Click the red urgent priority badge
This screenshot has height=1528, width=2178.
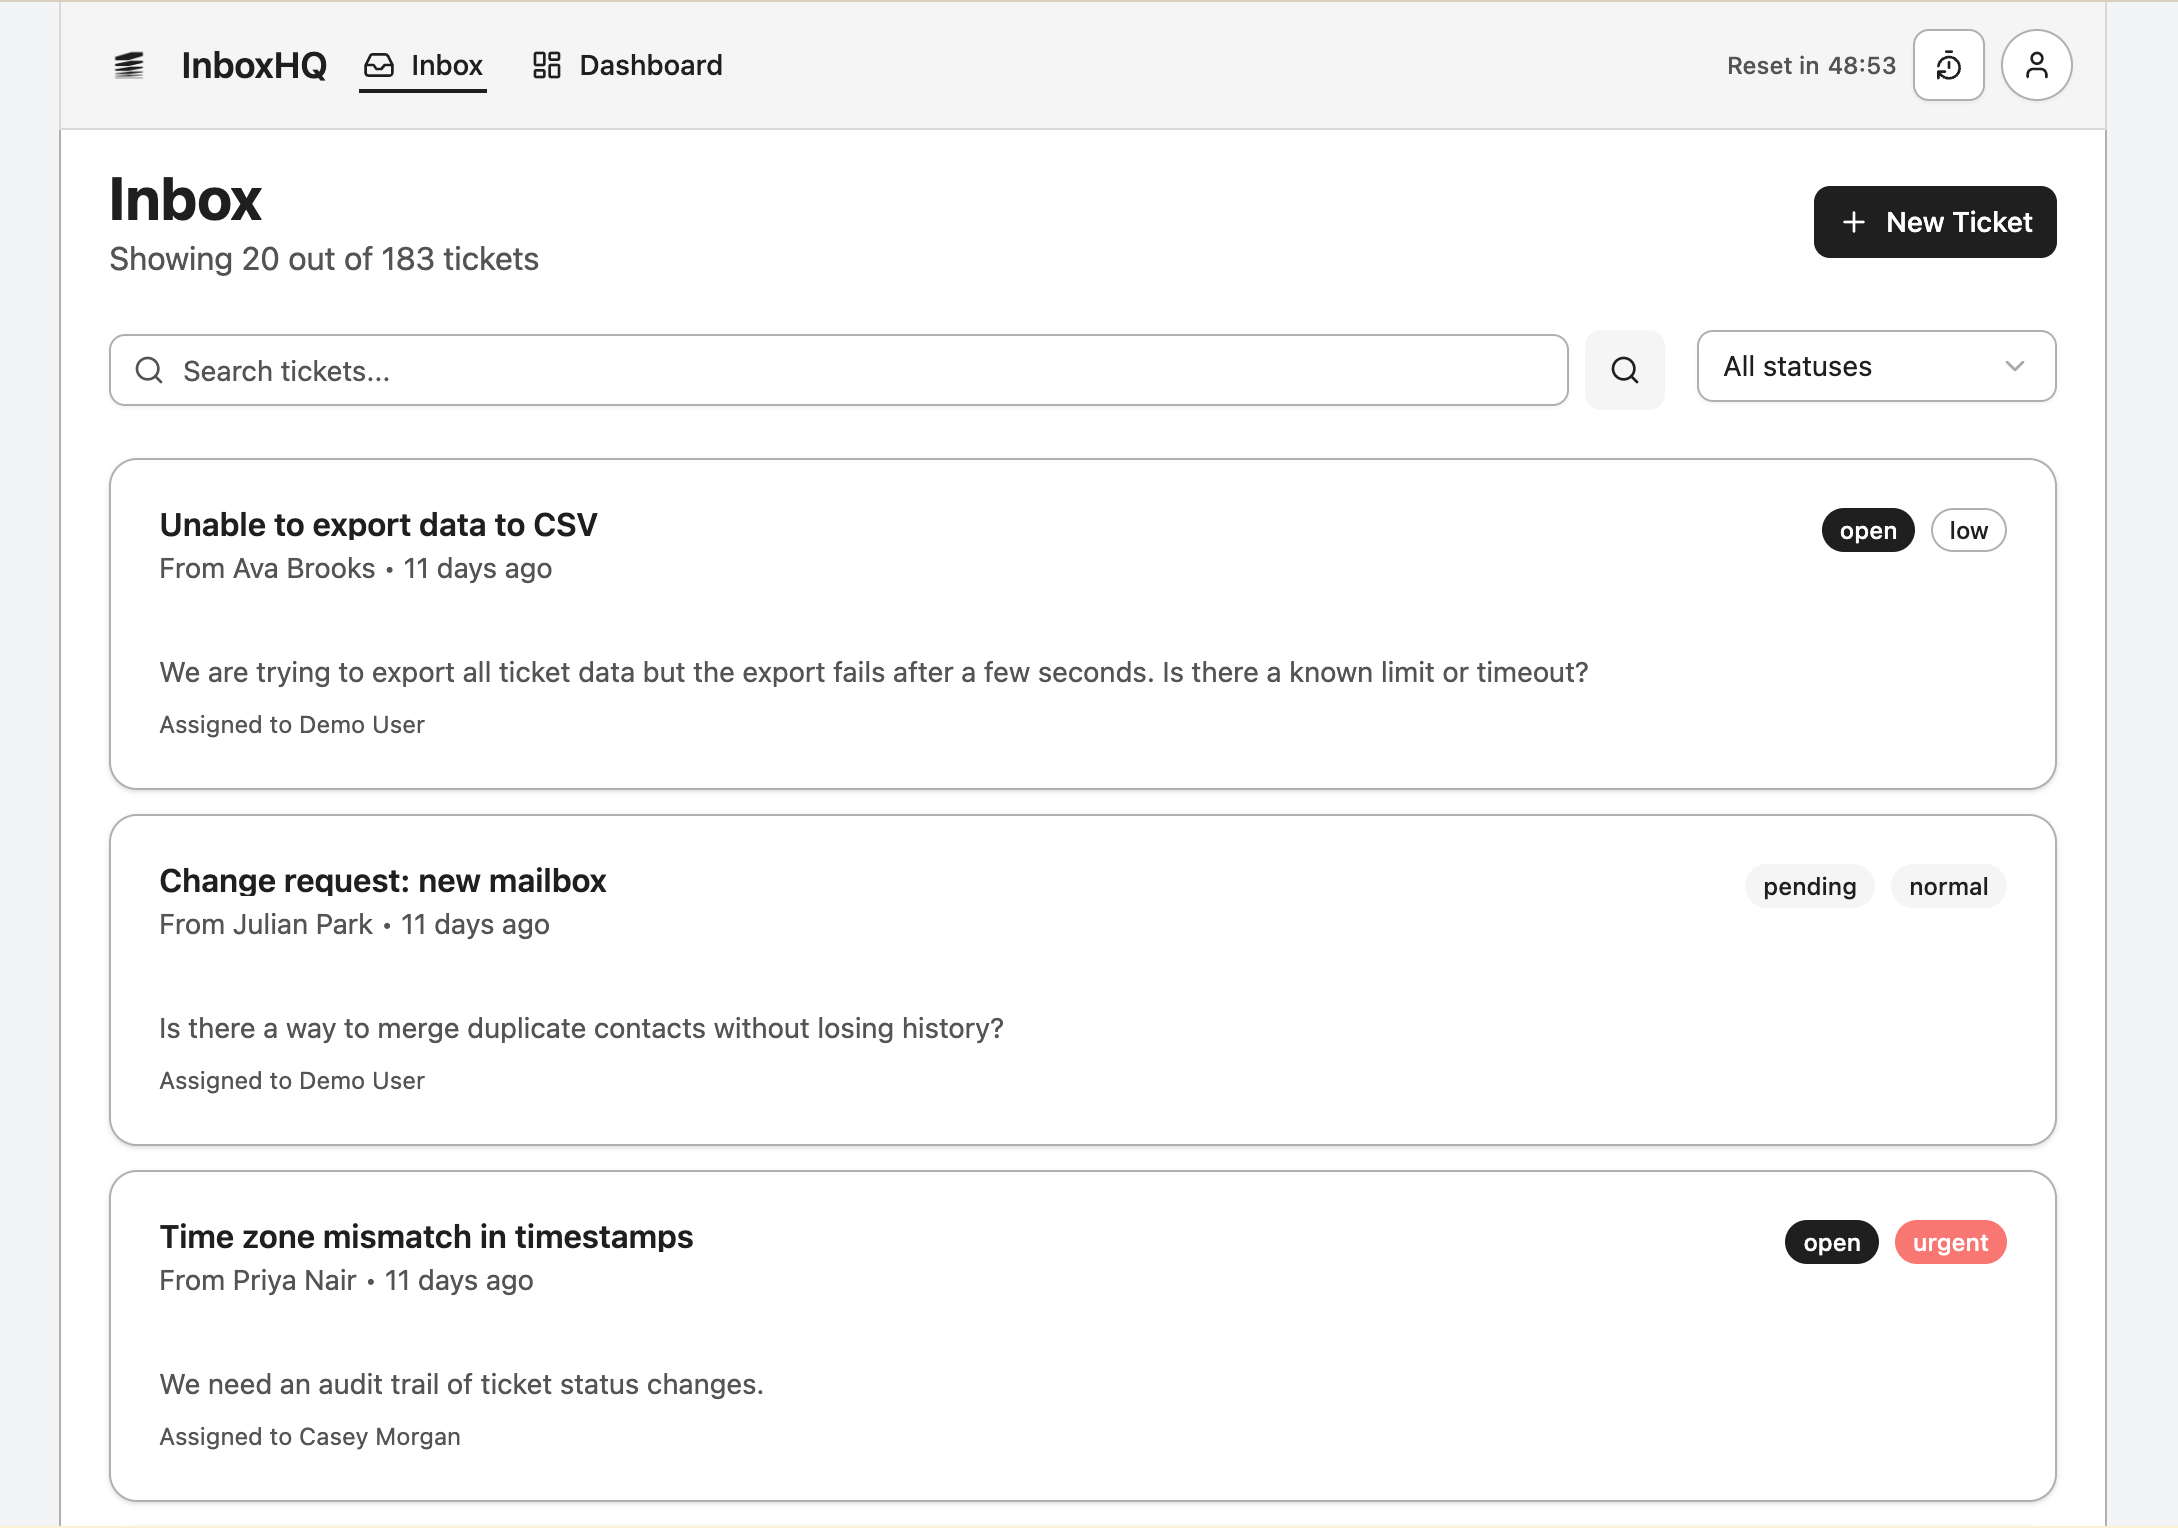(x=1949, y=1243)
